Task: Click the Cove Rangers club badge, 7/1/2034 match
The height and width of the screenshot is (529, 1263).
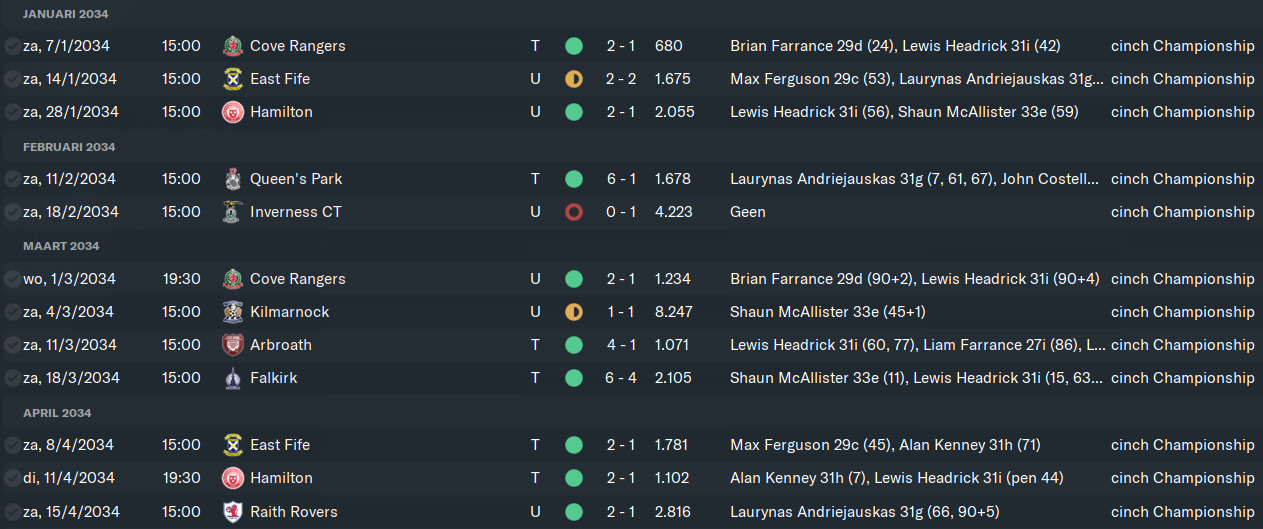Action: tap(232, 46)
